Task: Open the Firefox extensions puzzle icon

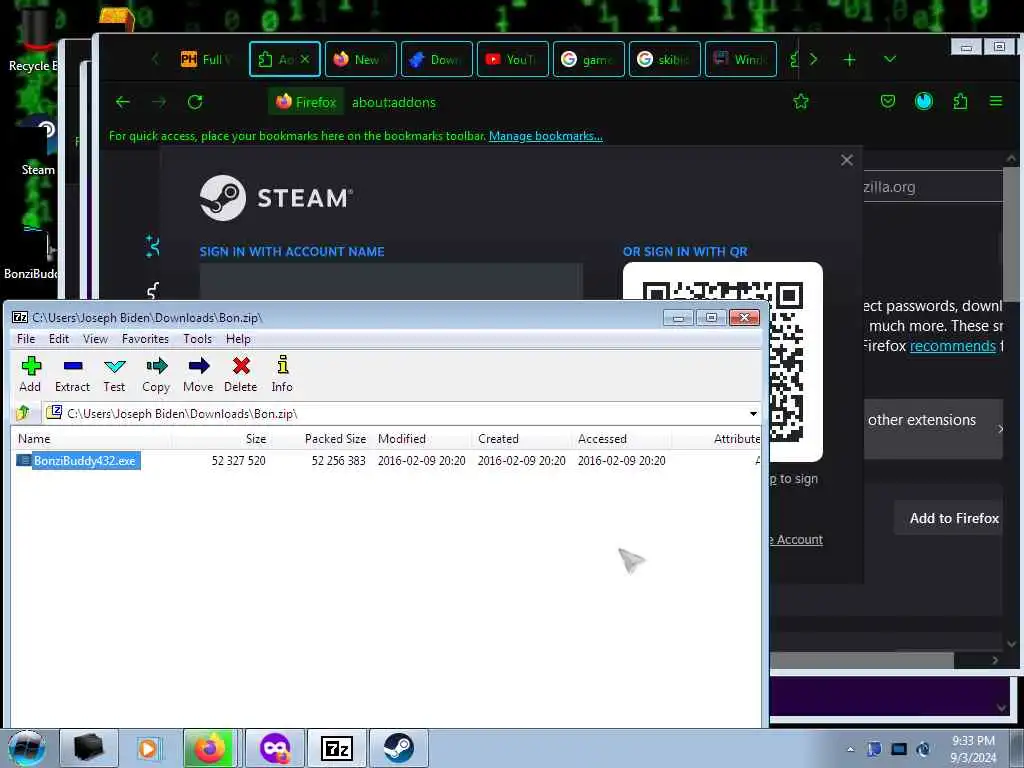Action: (x=960, y=101)
